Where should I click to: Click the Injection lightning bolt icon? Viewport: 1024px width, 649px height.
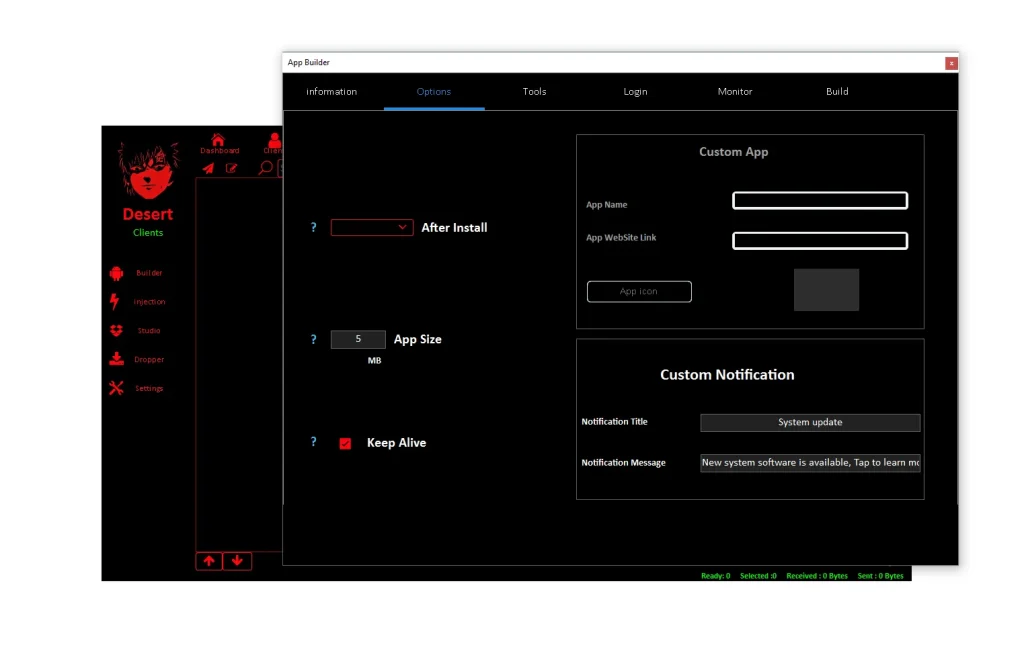[115, 302]
